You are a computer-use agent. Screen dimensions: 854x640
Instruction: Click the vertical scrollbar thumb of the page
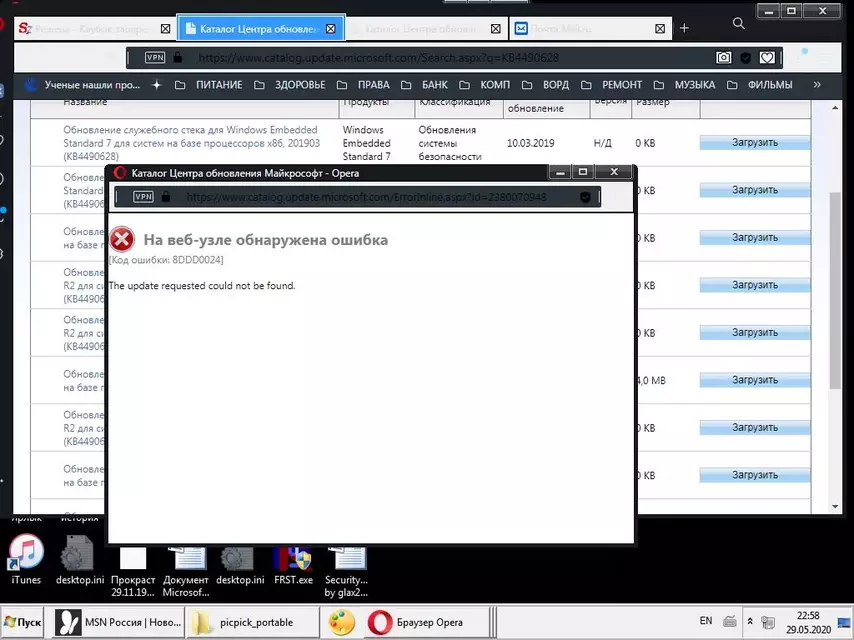[x=835, y=290]
